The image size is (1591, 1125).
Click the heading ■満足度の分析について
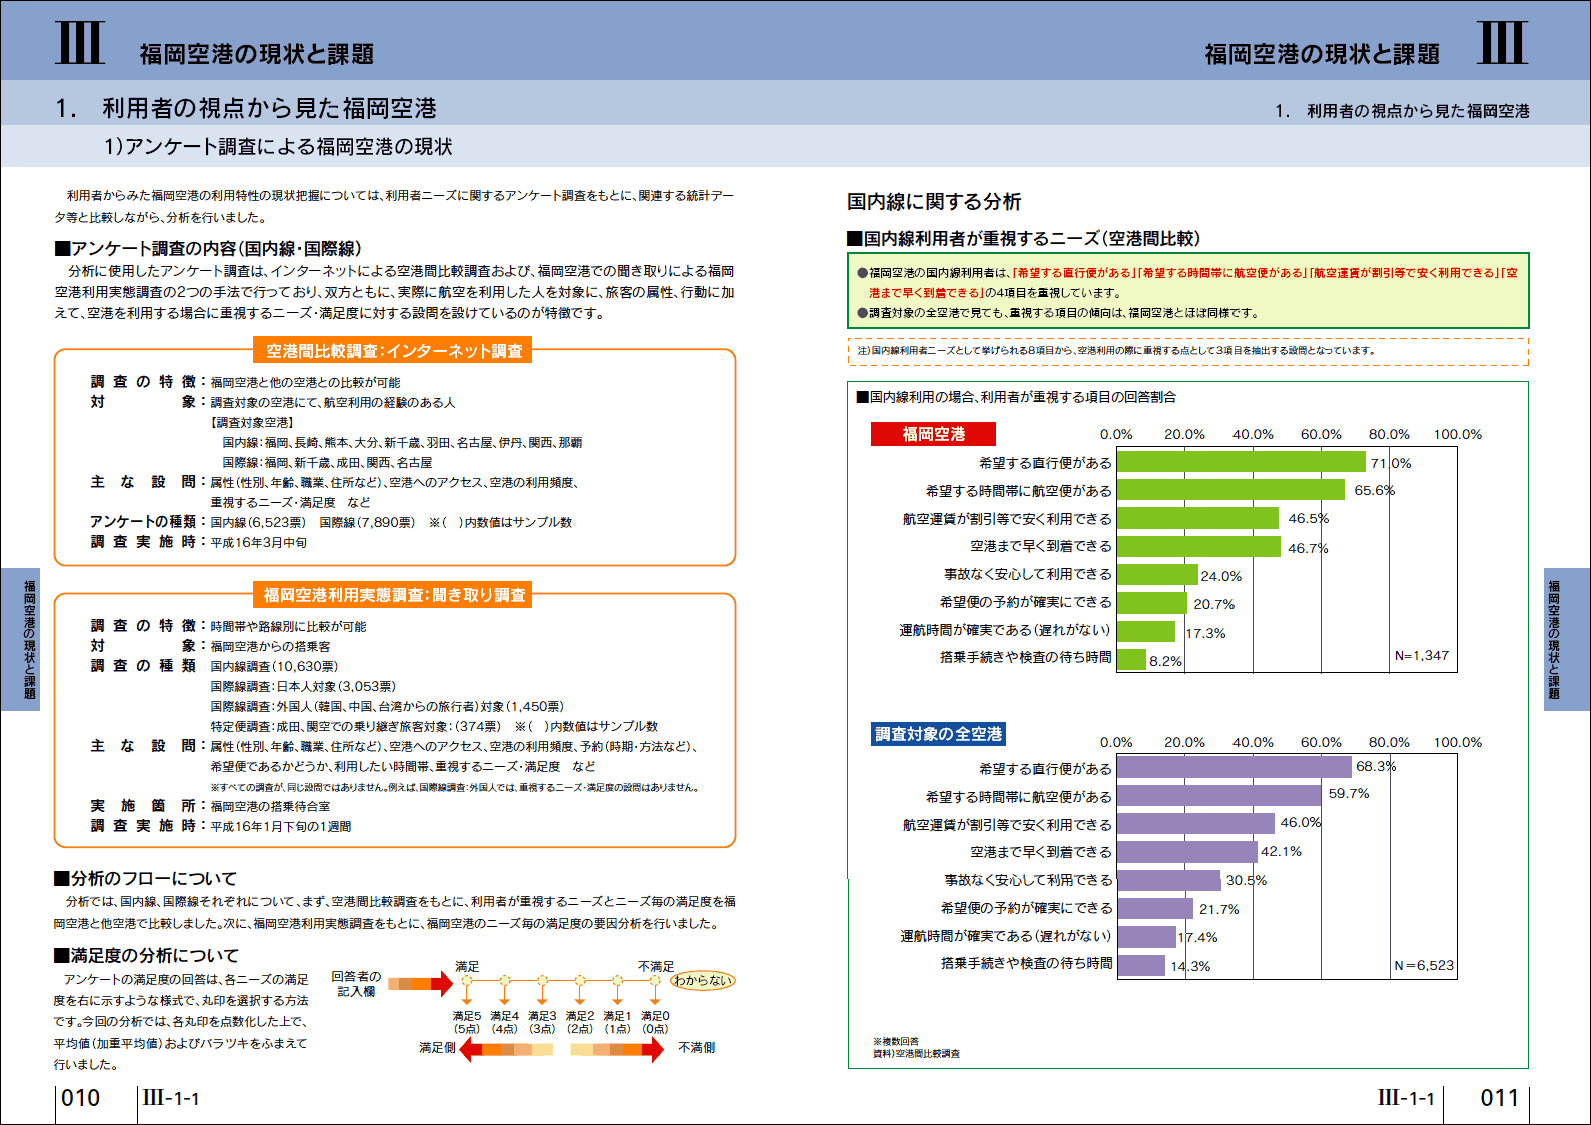point(146,955)
